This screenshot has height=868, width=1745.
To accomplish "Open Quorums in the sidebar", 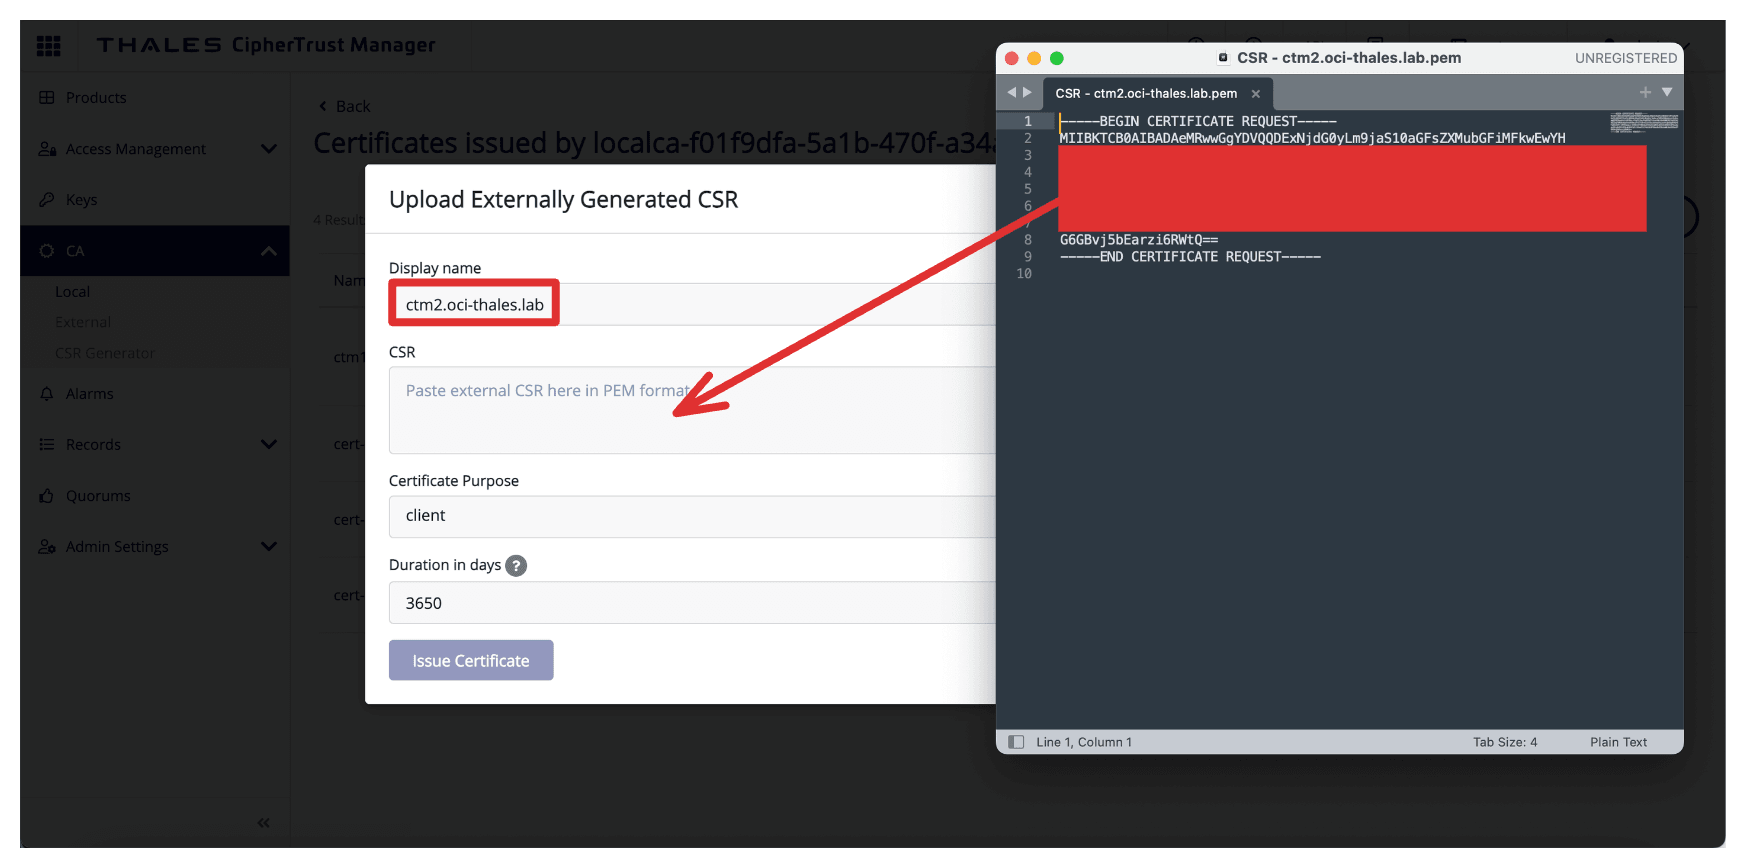I will pos(98,495).
